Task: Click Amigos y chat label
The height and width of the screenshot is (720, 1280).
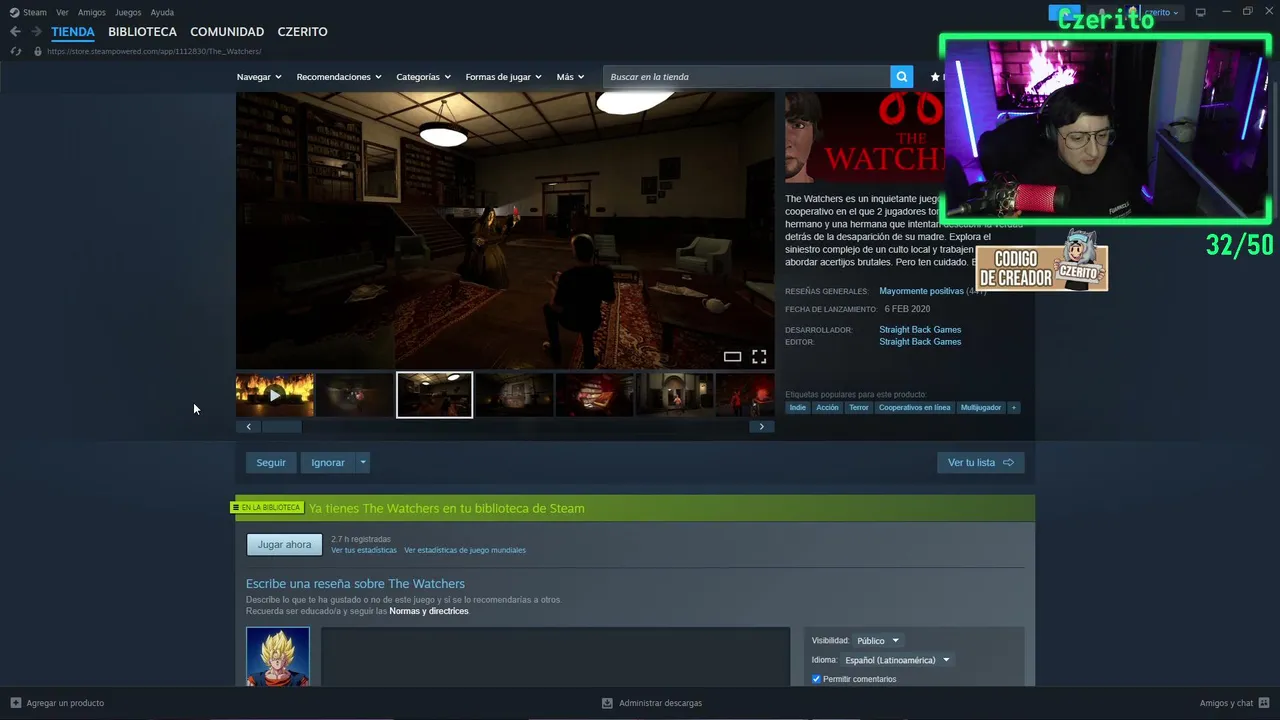Action: coord(1226,703)
